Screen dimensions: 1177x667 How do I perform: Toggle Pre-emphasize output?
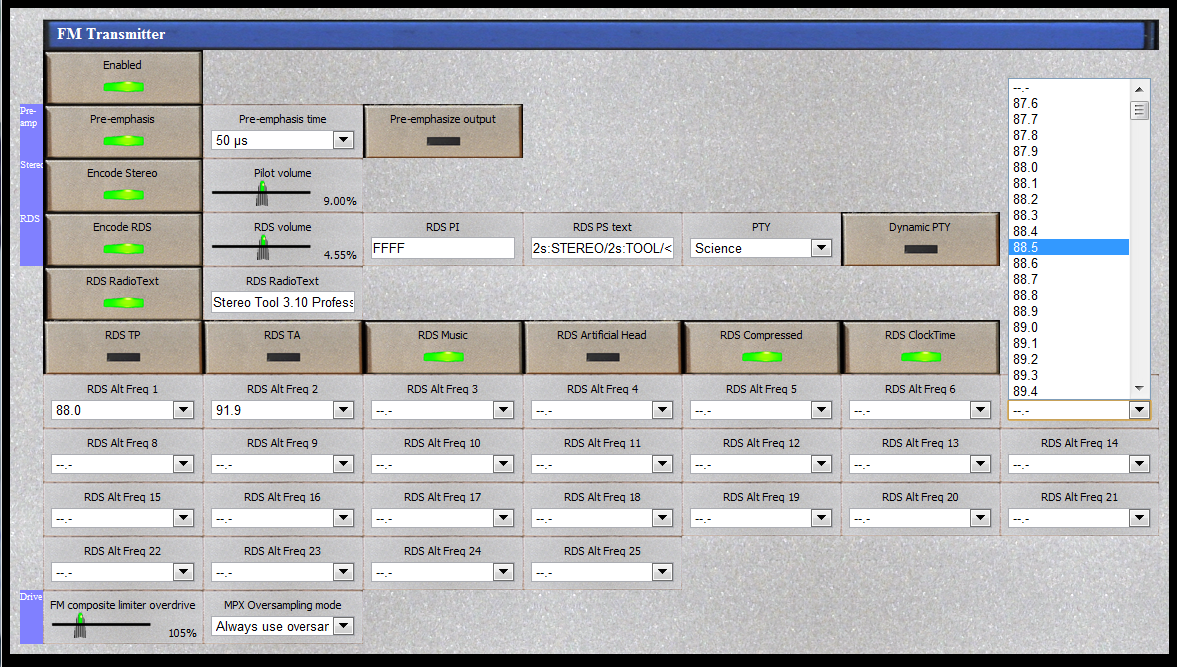click(443, 131)
